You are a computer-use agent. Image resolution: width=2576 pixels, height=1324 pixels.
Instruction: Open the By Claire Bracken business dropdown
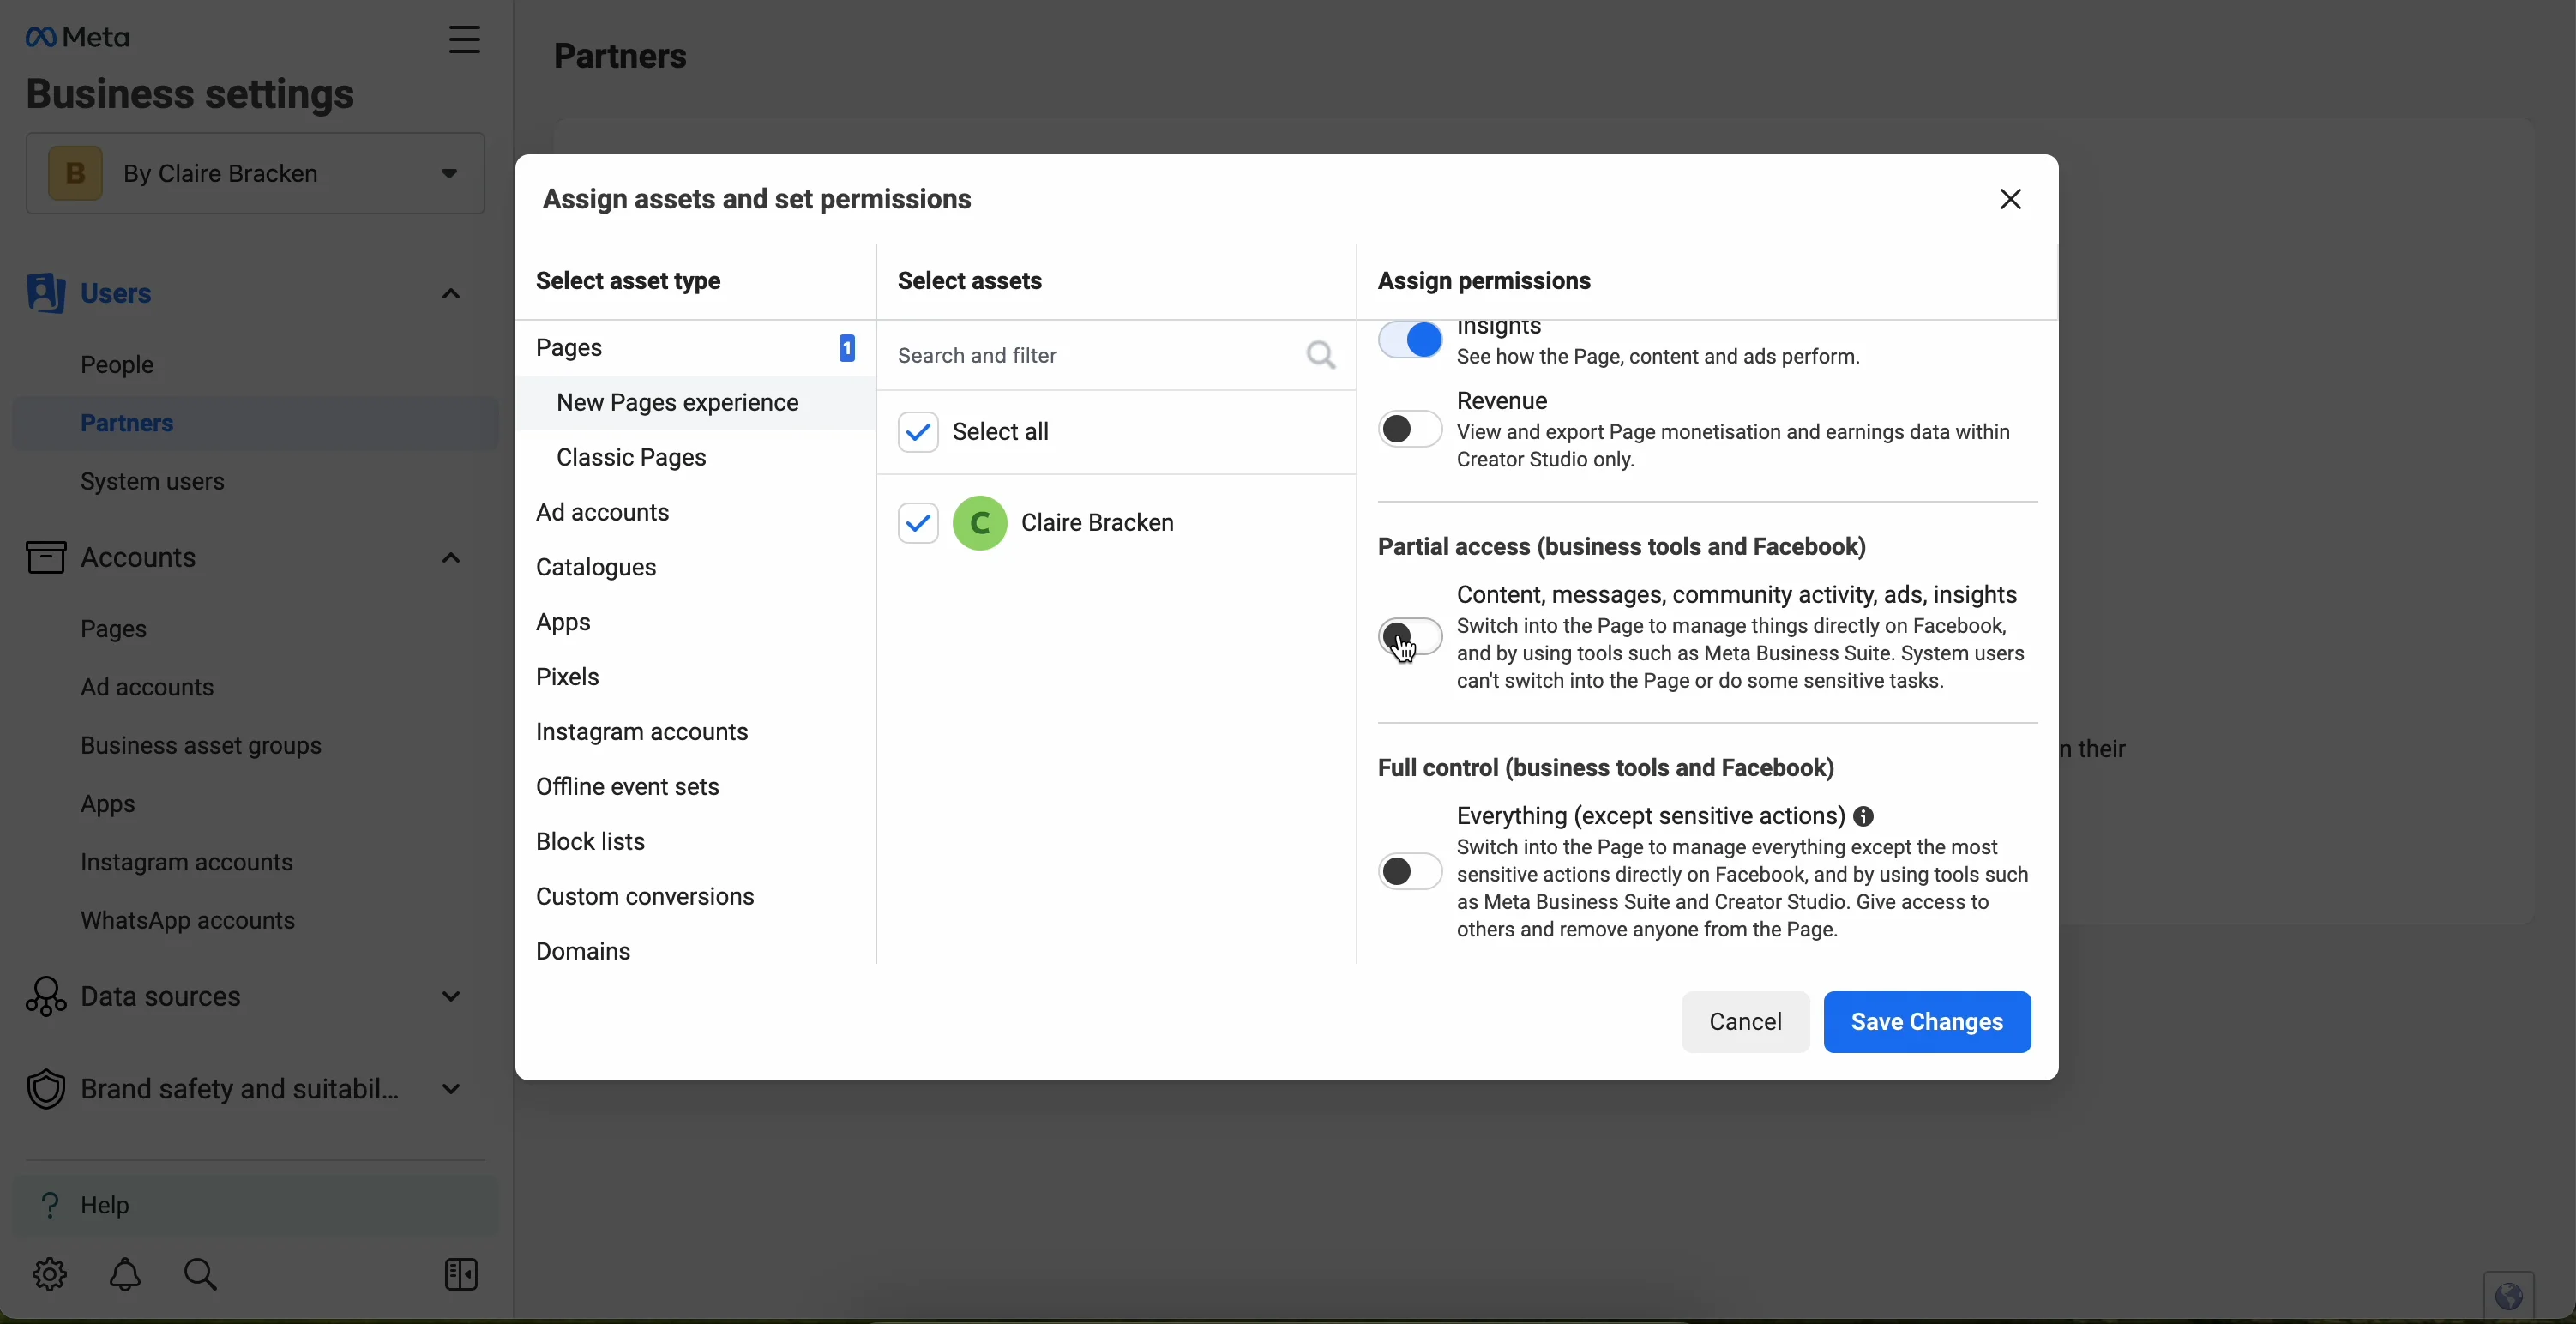click(255, 174)
